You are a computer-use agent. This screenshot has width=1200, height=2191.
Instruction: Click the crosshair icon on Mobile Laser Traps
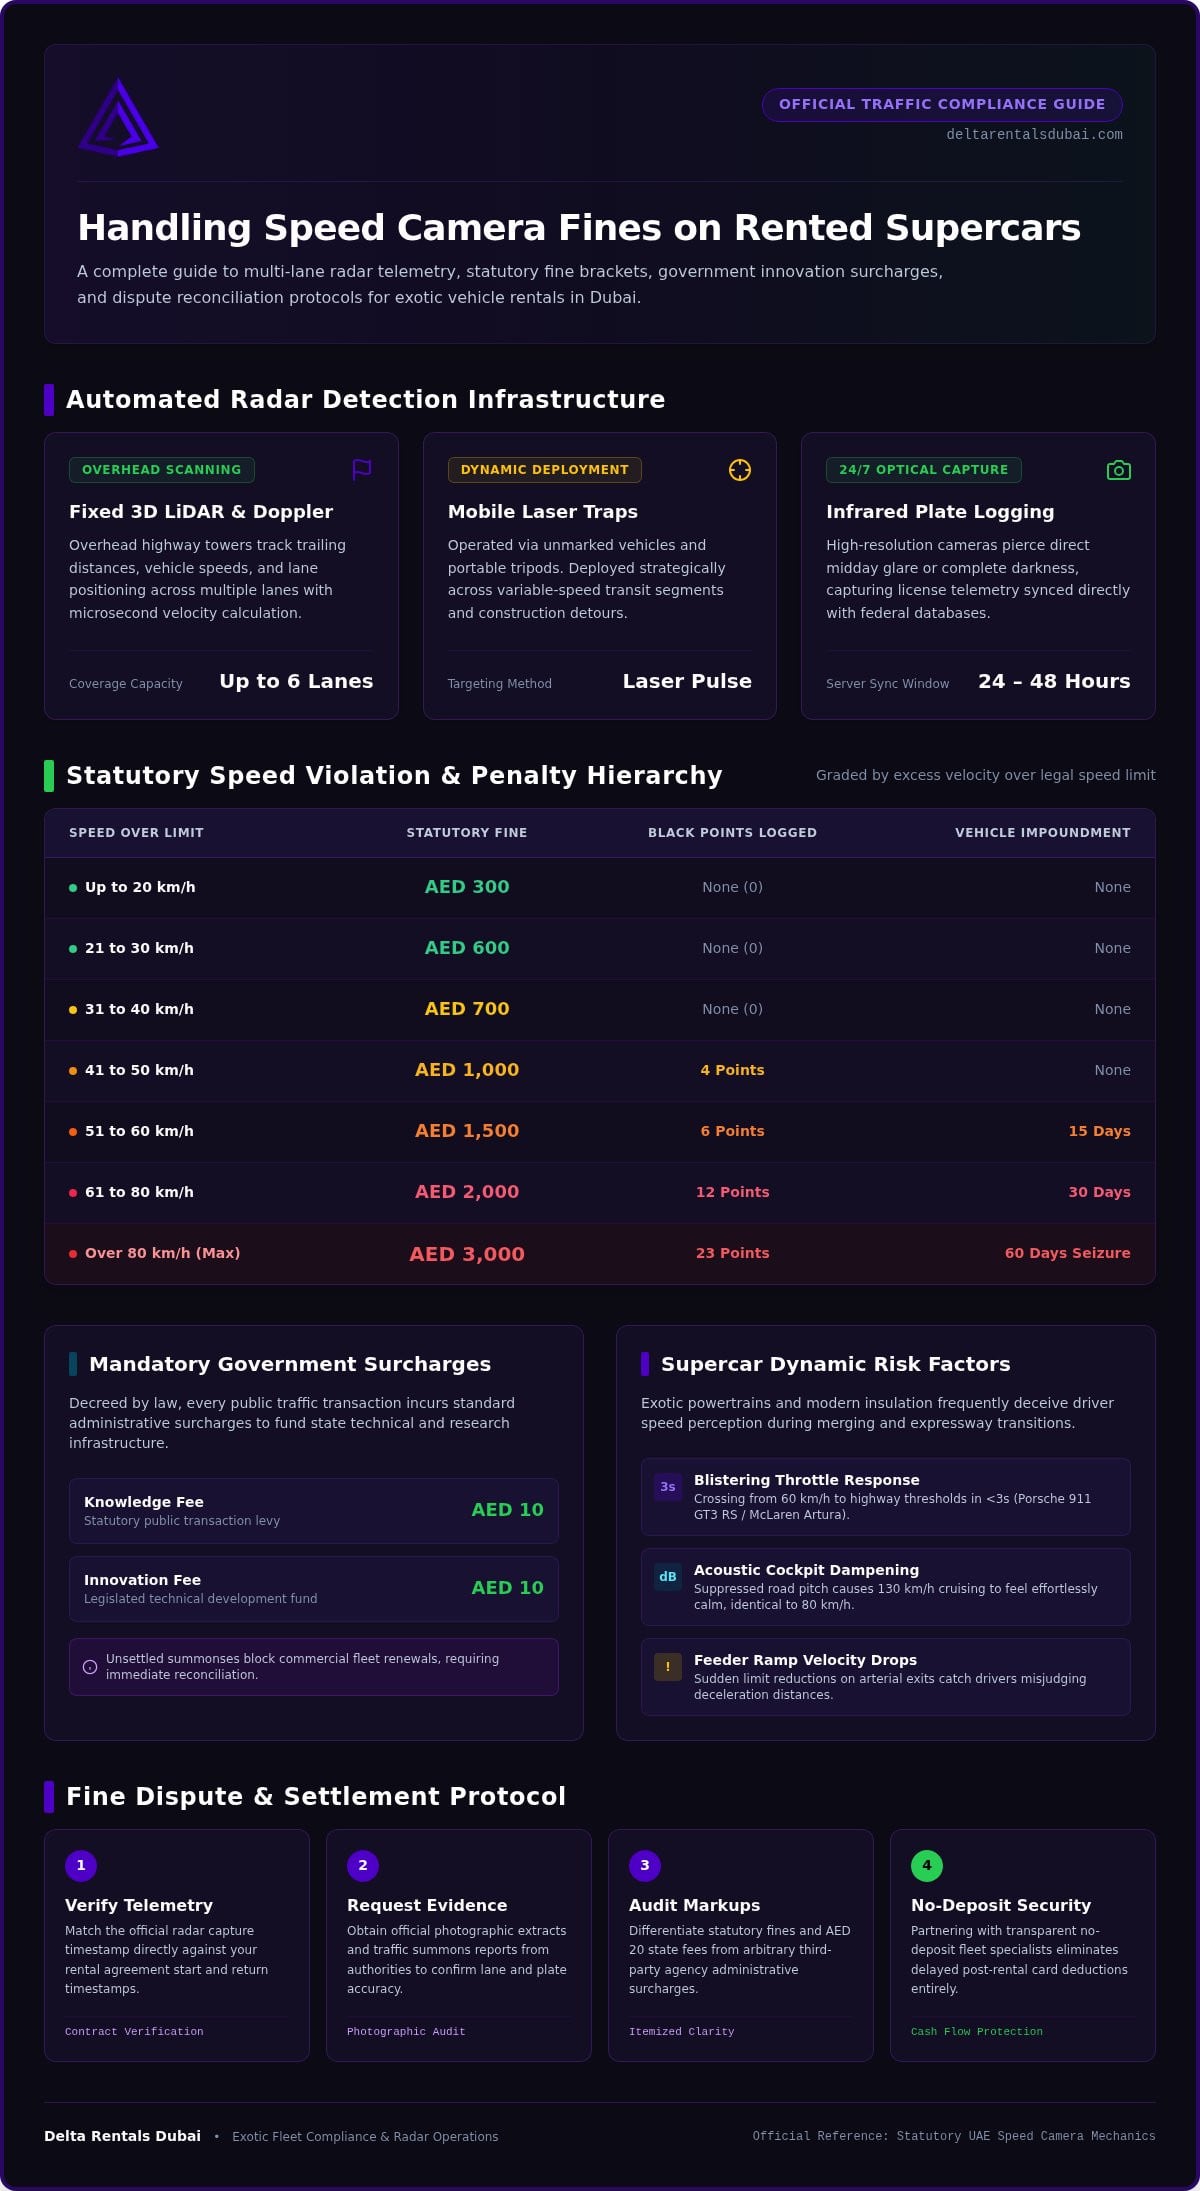pyautogui.click(x=740, y=470)
